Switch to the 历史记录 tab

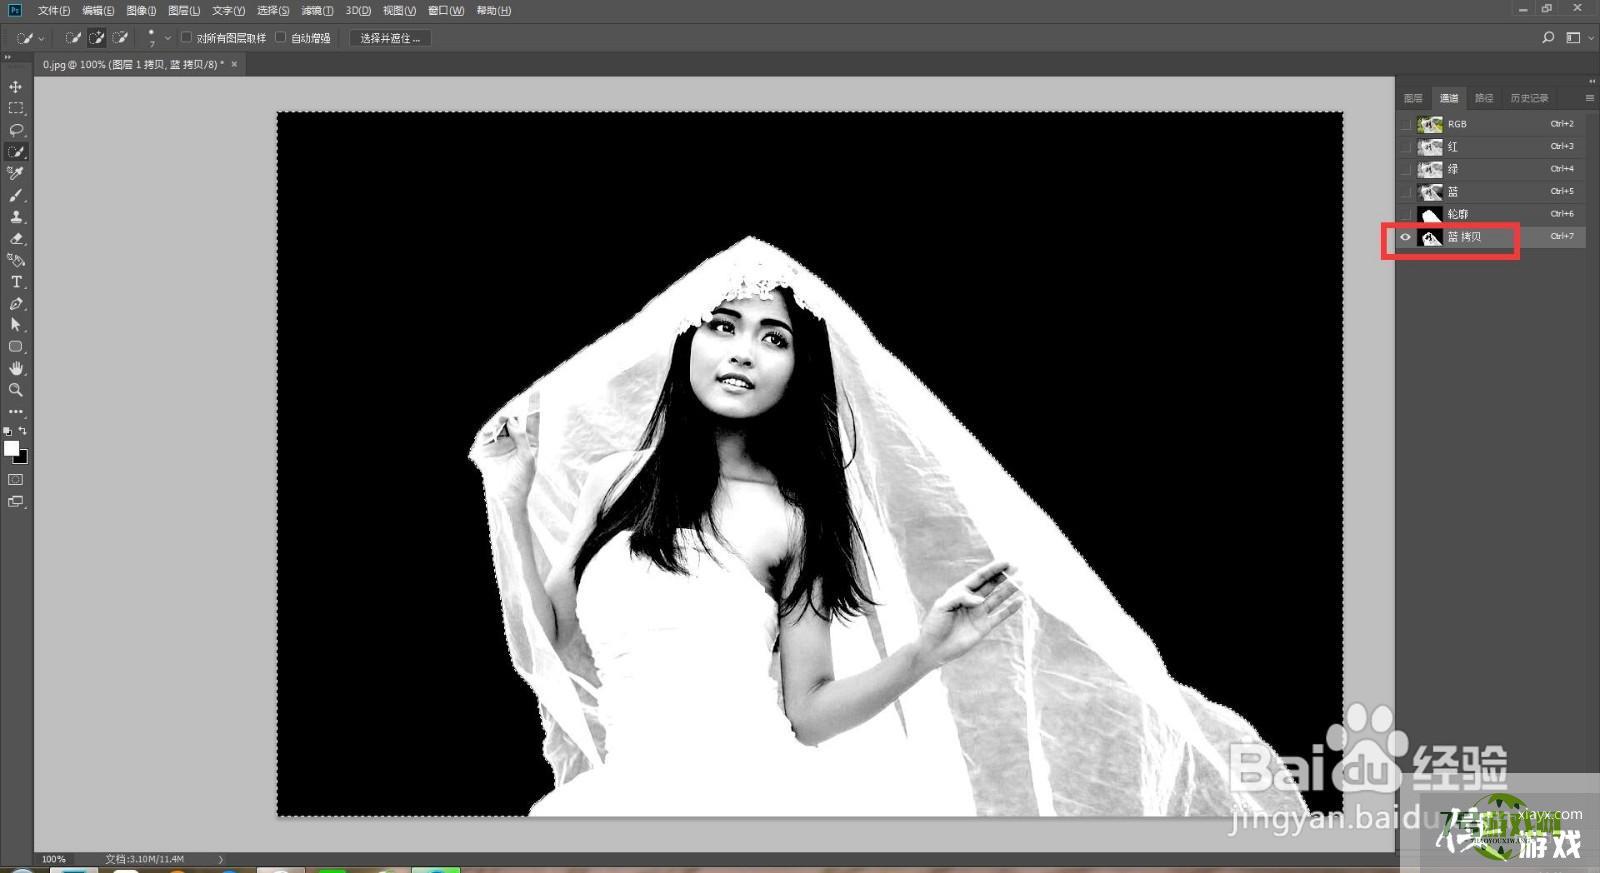tap(1530, 98)
